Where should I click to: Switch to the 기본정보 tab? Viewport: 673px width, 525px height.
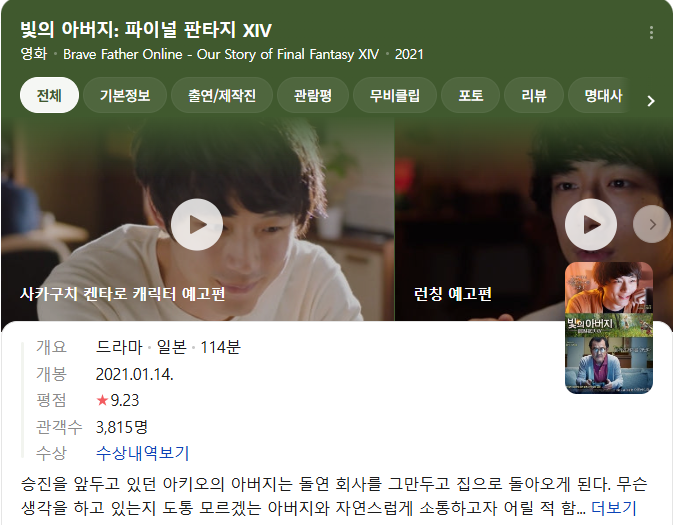tap(125, 95)
